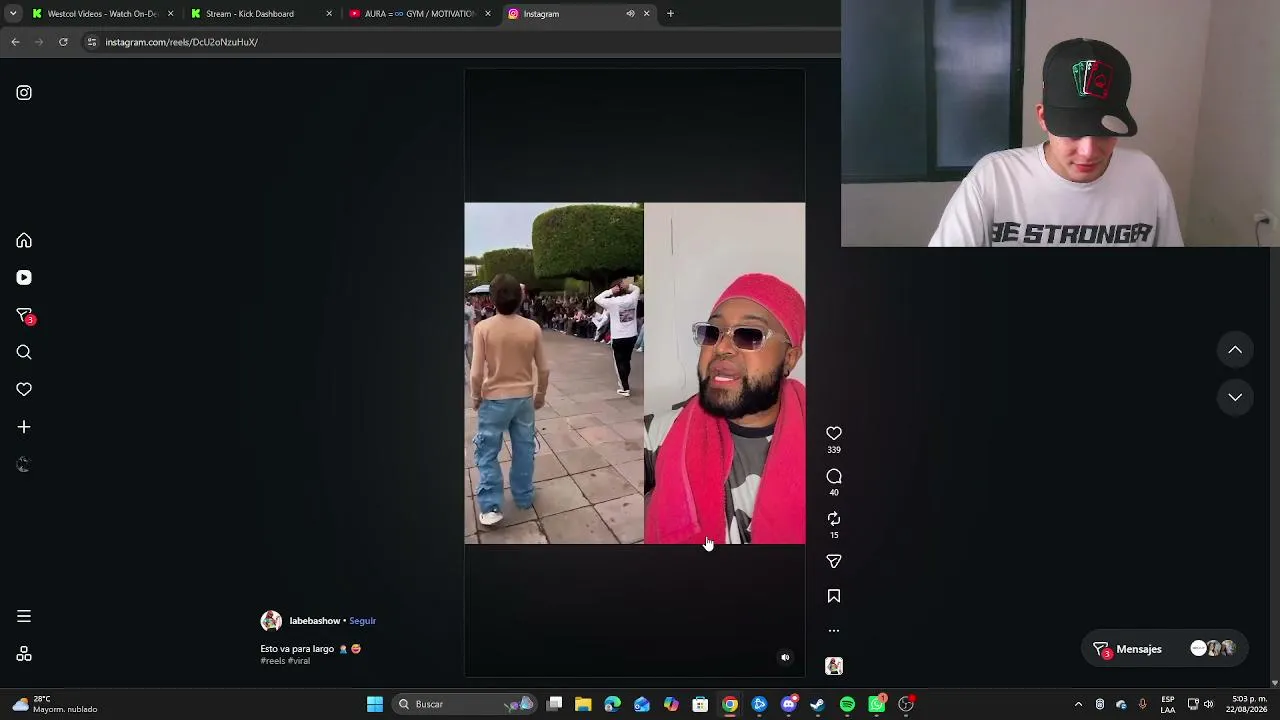Create a new post with plus icon

pos(24,427)
